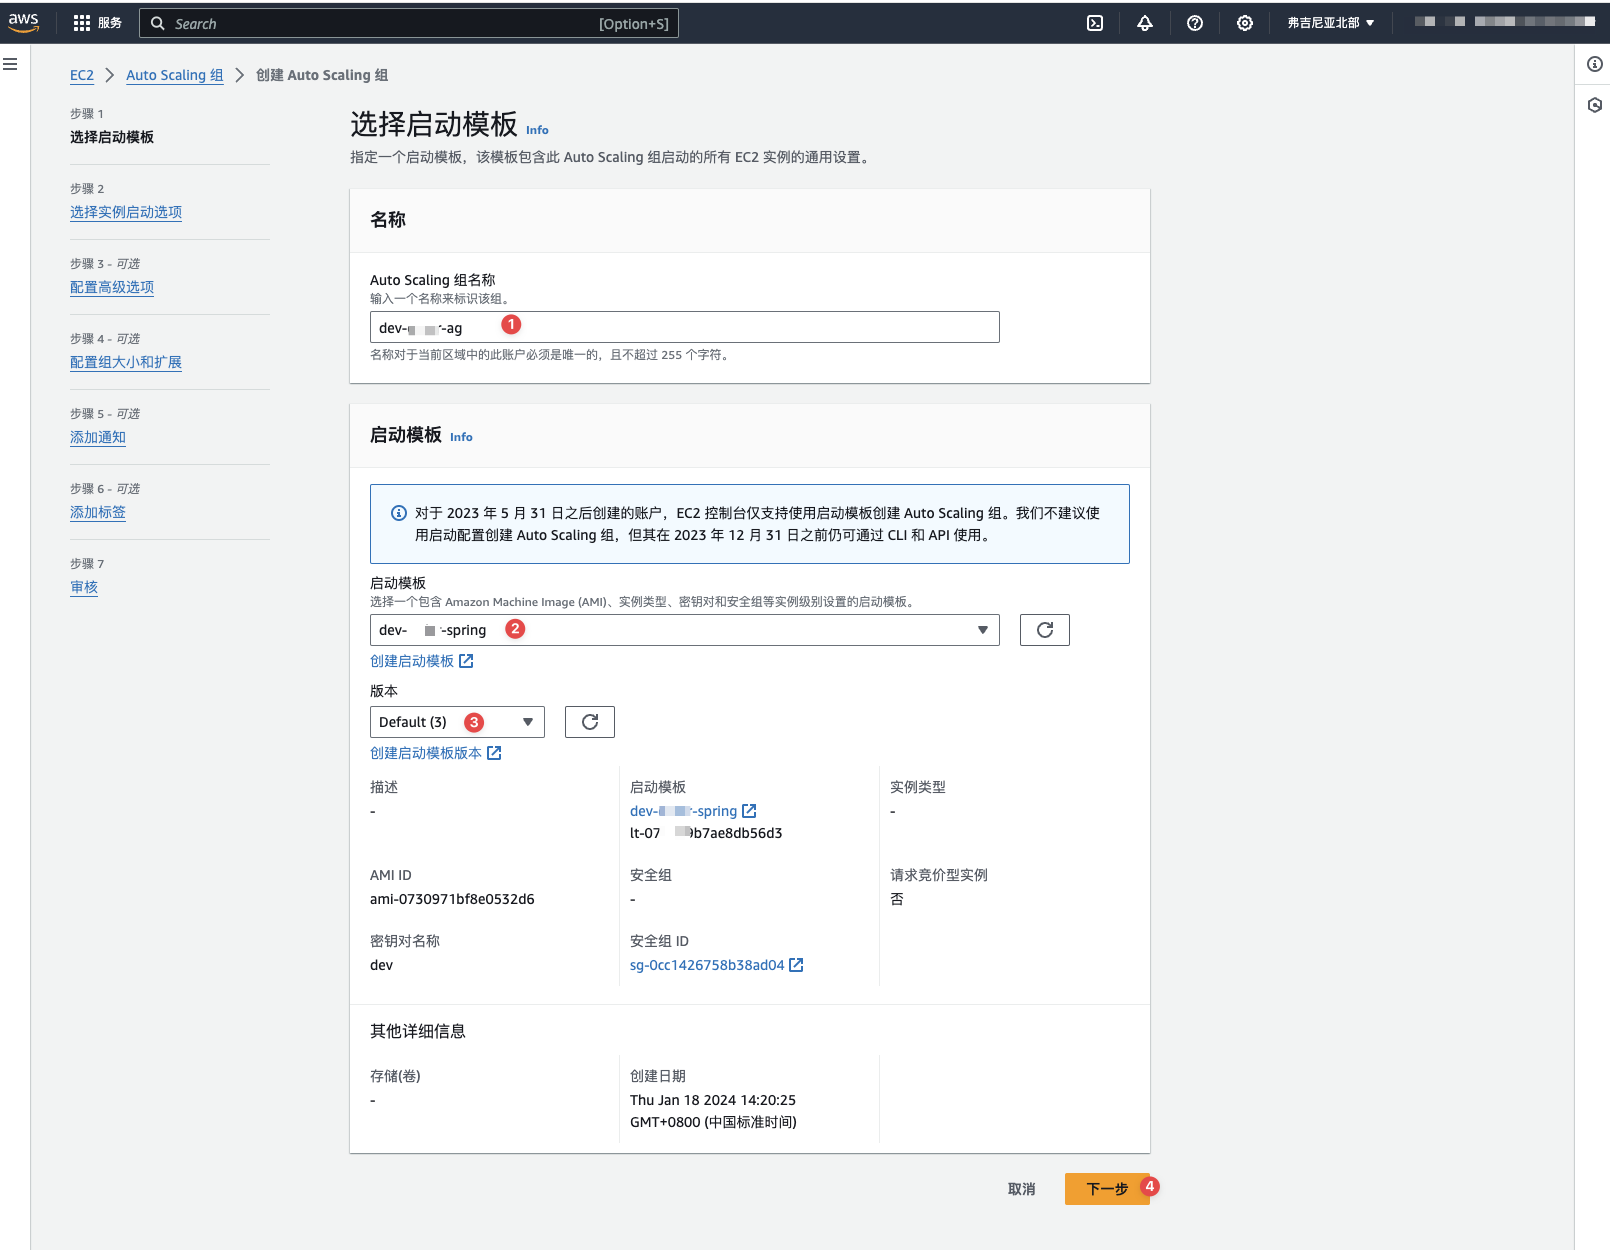Refresh the launch template list
Viewport: 1610px width, 1250px height.
(1045, 630)
